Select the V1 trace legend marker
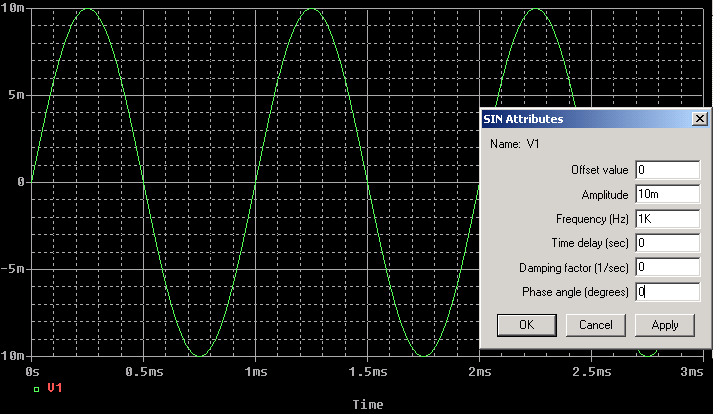The image size is (713, 414). point(36,389)
